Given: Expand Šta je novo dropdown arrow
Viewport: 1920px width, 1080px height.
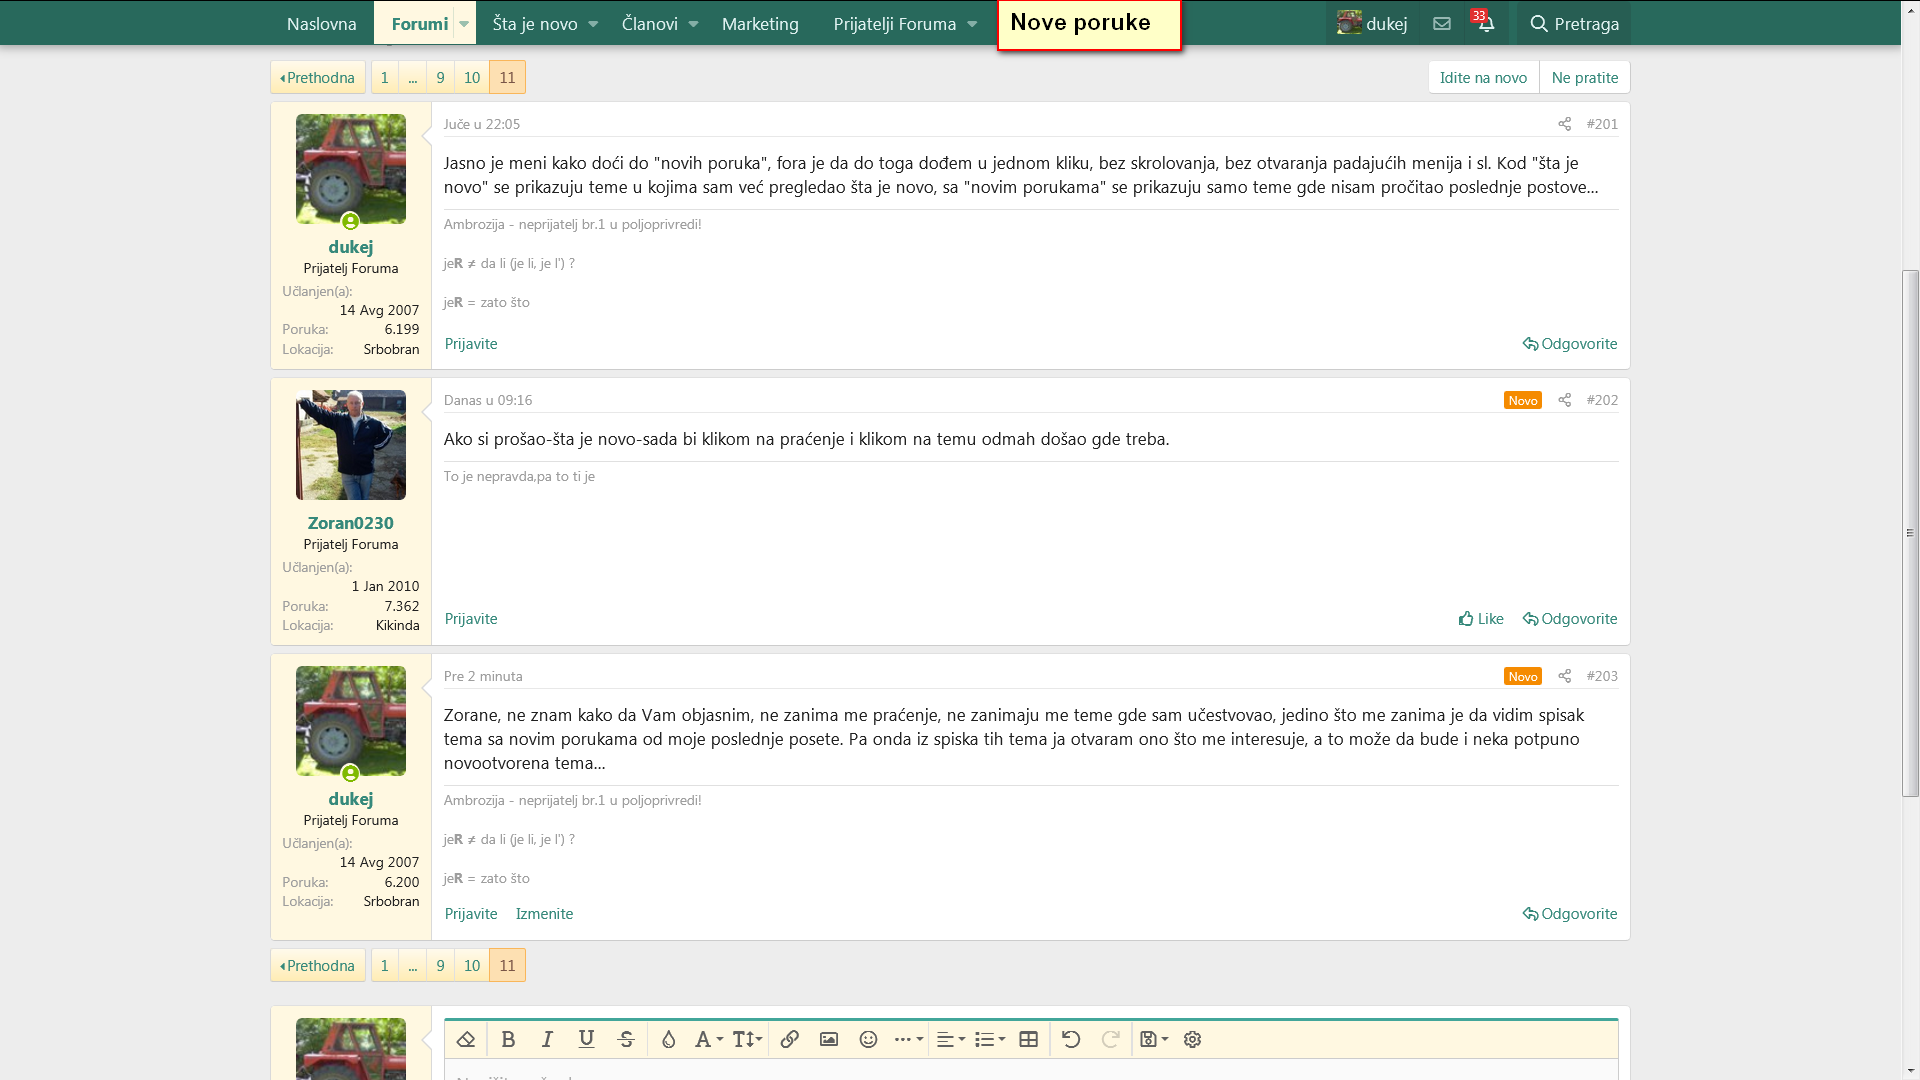Looking at the screenshot, I should click(x=593, y=23).
